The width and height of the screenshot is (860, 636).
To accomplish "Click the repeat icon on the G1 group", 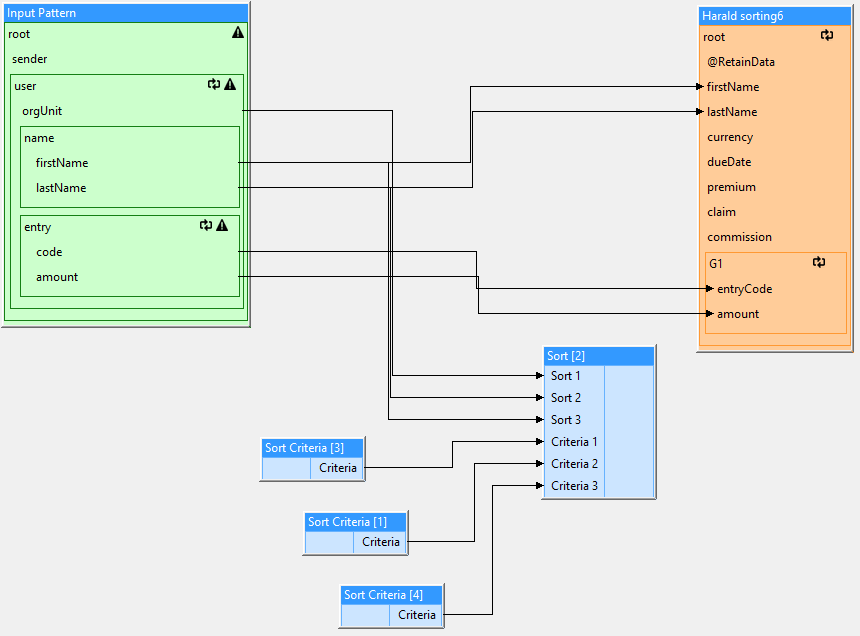I will [x=819, y=263].
